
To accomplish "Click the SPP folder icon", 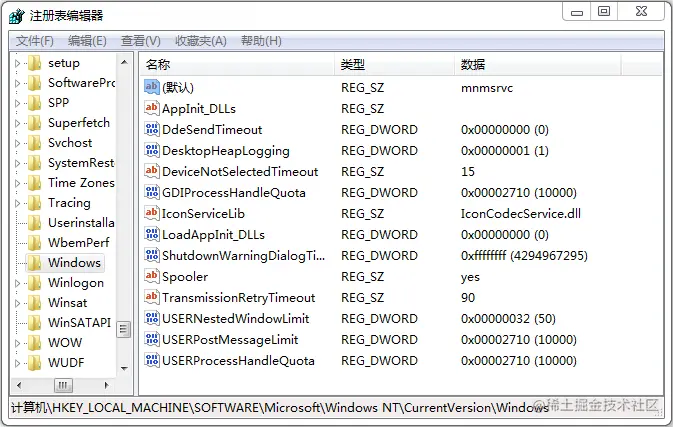I will click(x=34, y=103).
